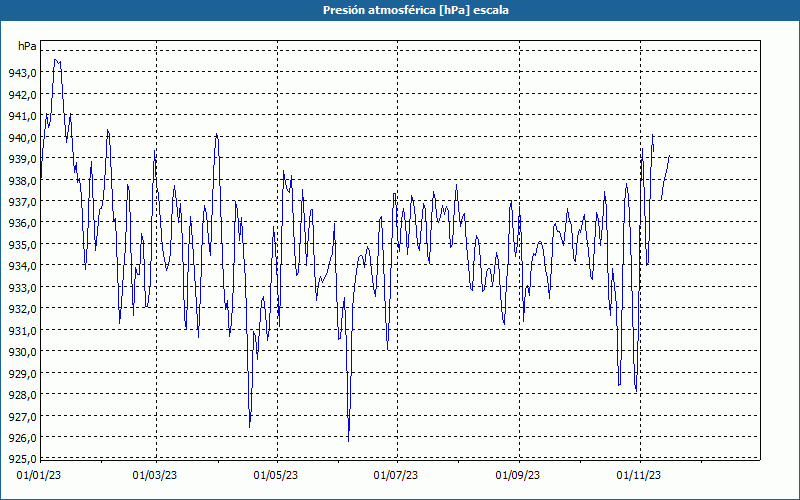
Task: Select the 930,0 y-axis value
Action: click(22, 352)
